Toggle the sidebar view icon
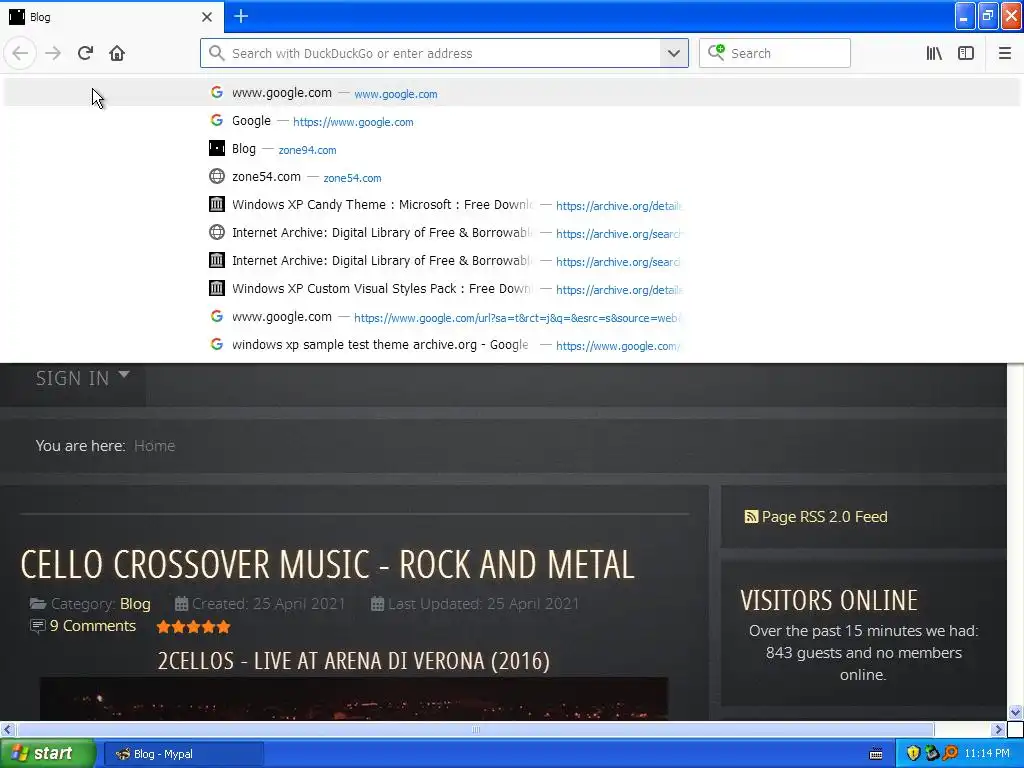 [966, 53]
